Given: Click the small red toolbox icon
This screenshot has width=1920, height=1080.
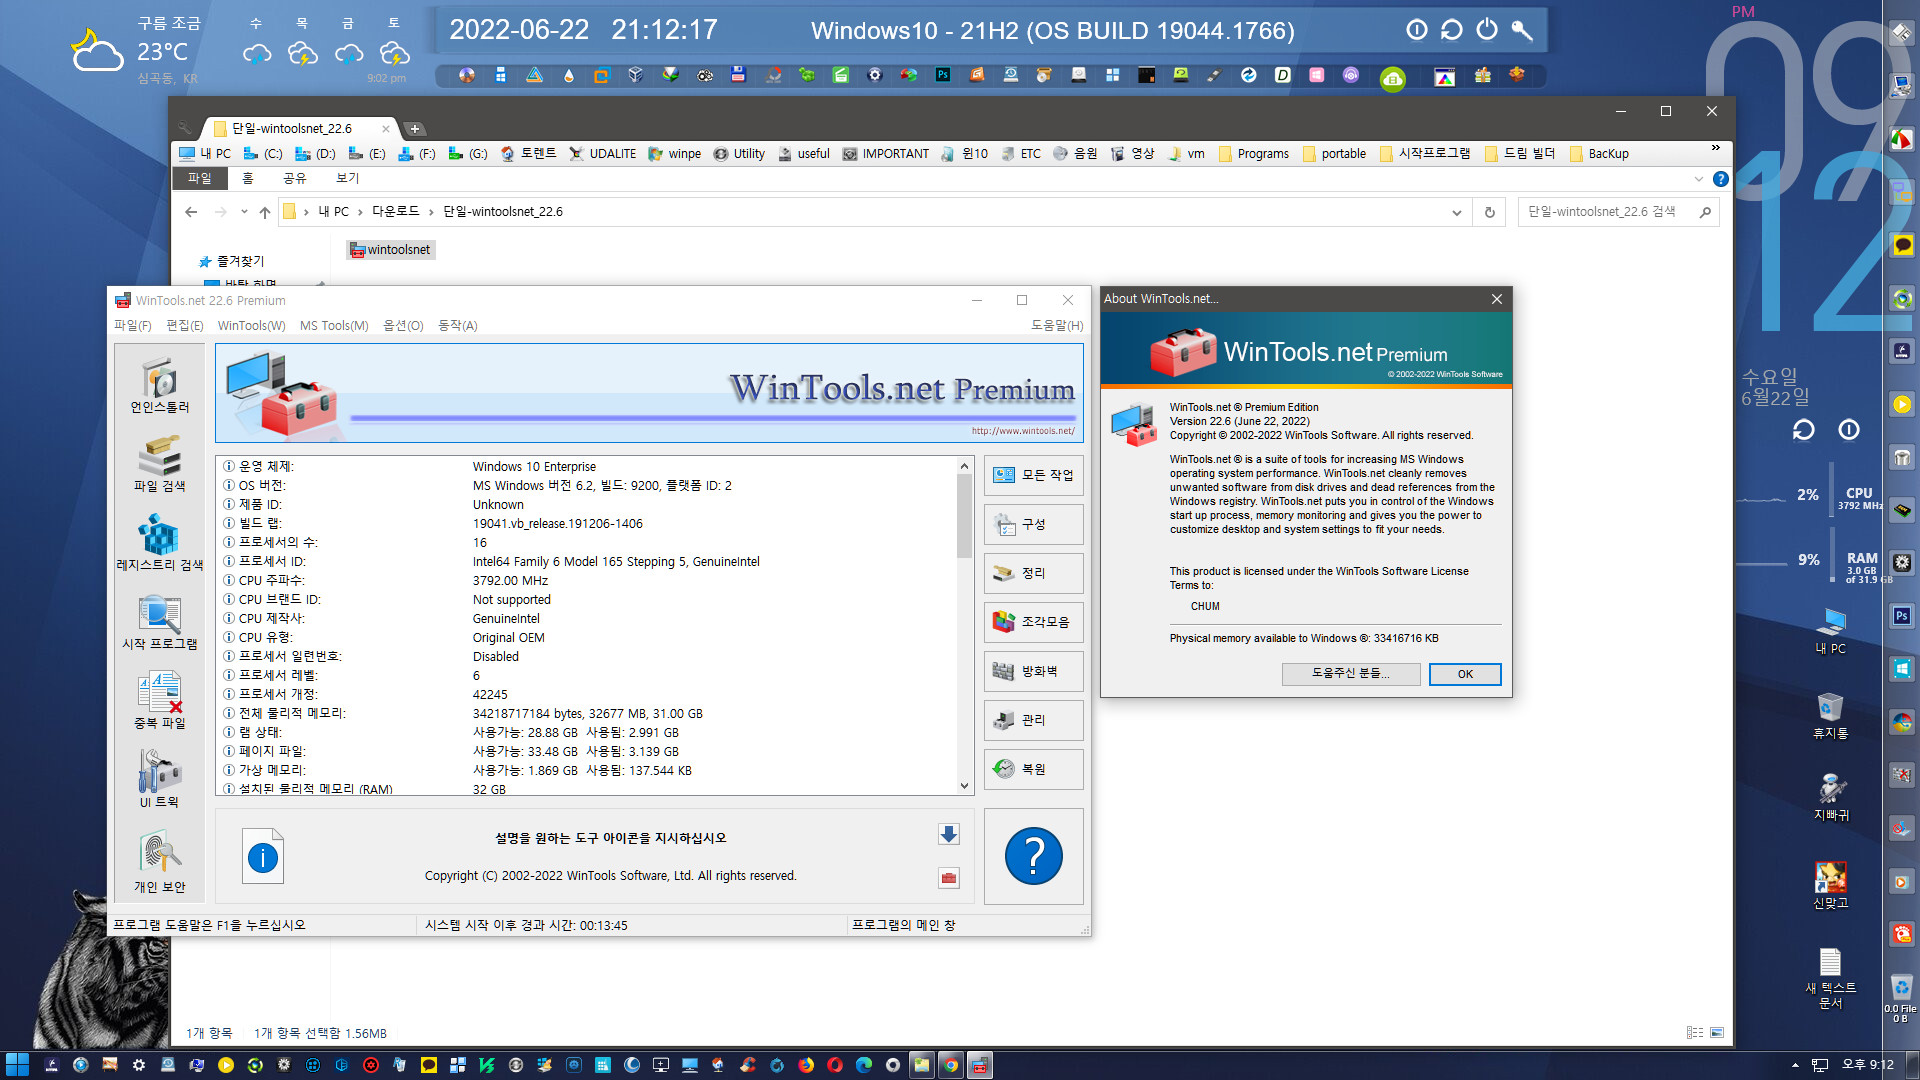Looking at the screenshot, I should pos(949,878).
